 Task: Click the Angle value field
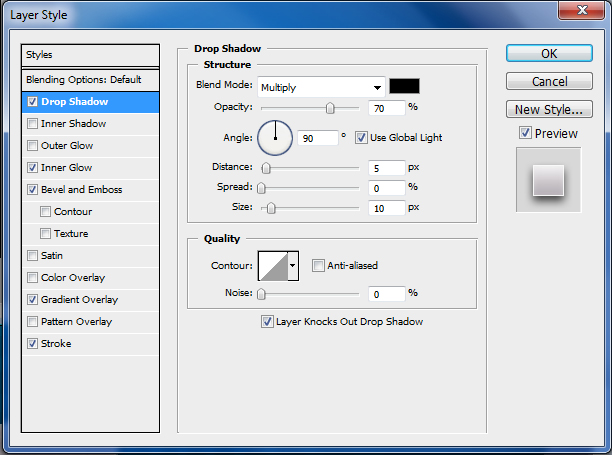click(x=318, y=138)
